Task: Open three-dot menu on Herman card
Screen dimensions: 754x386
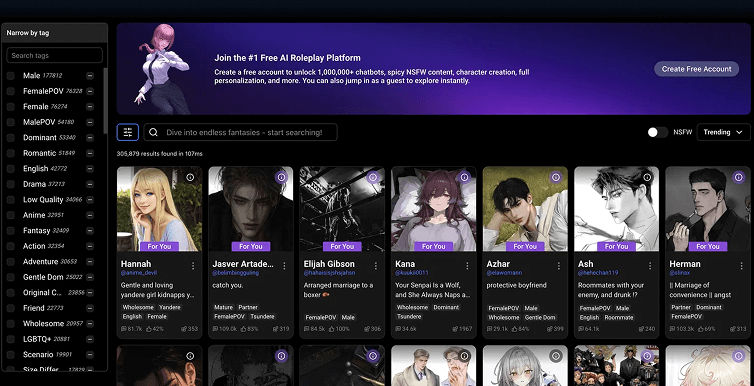Action: (x=741, y=265)
